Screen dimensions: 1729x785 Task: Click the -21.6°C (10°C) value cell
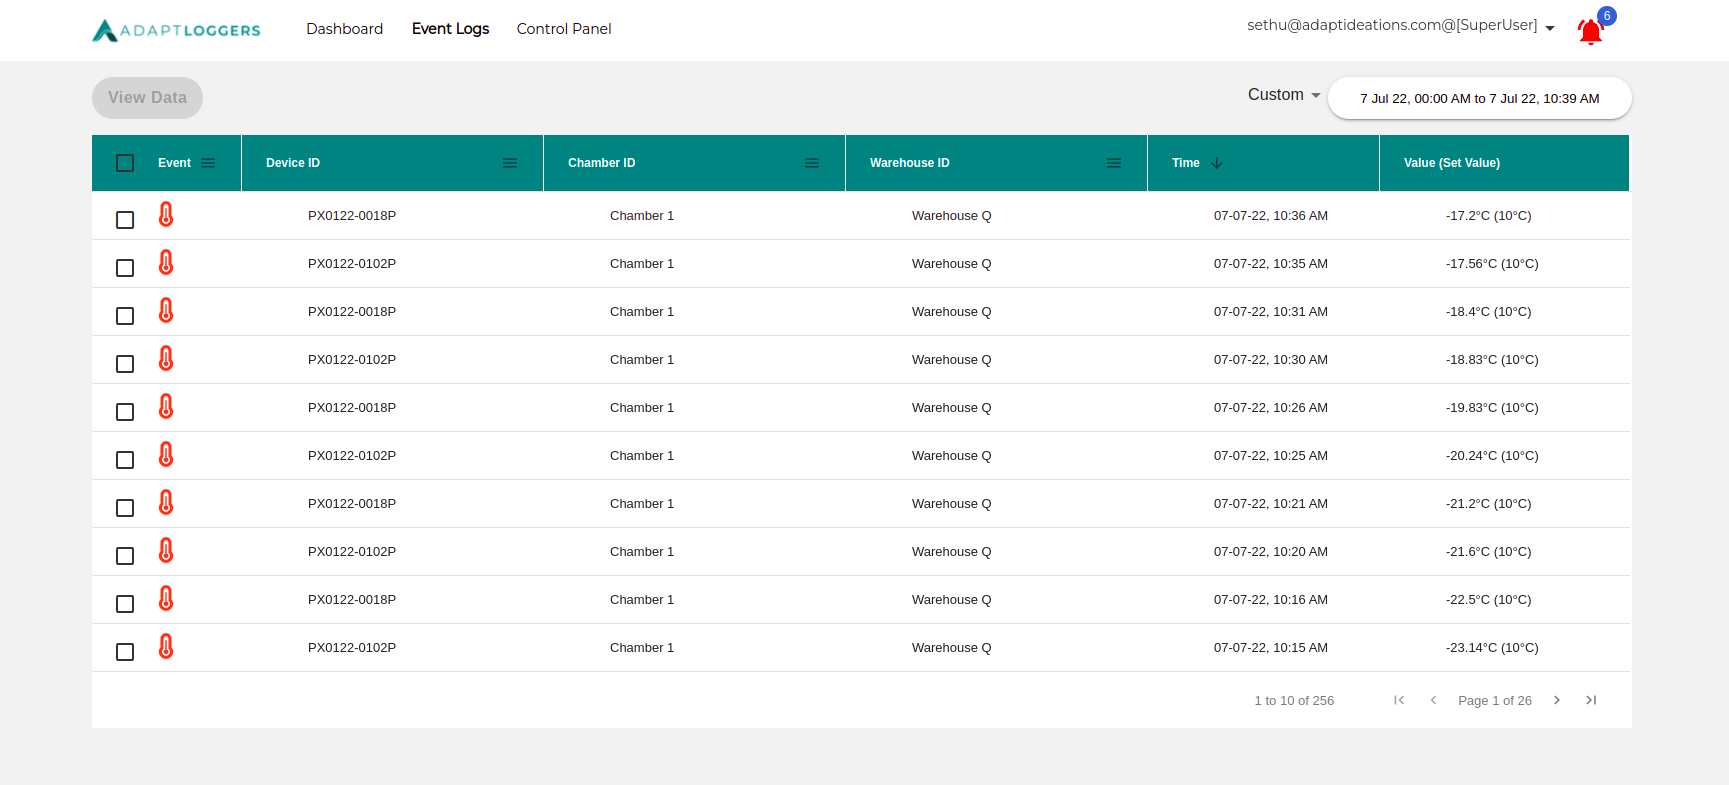1488,552
